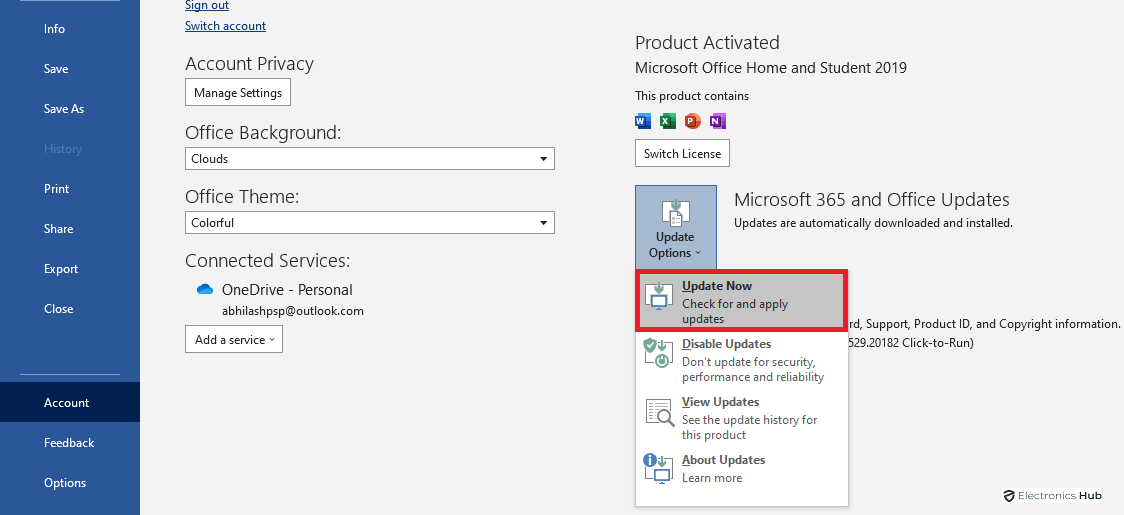1124x515 pixels.
Task: Click the Manage Settings button
Action: click(x=238, y=93)
